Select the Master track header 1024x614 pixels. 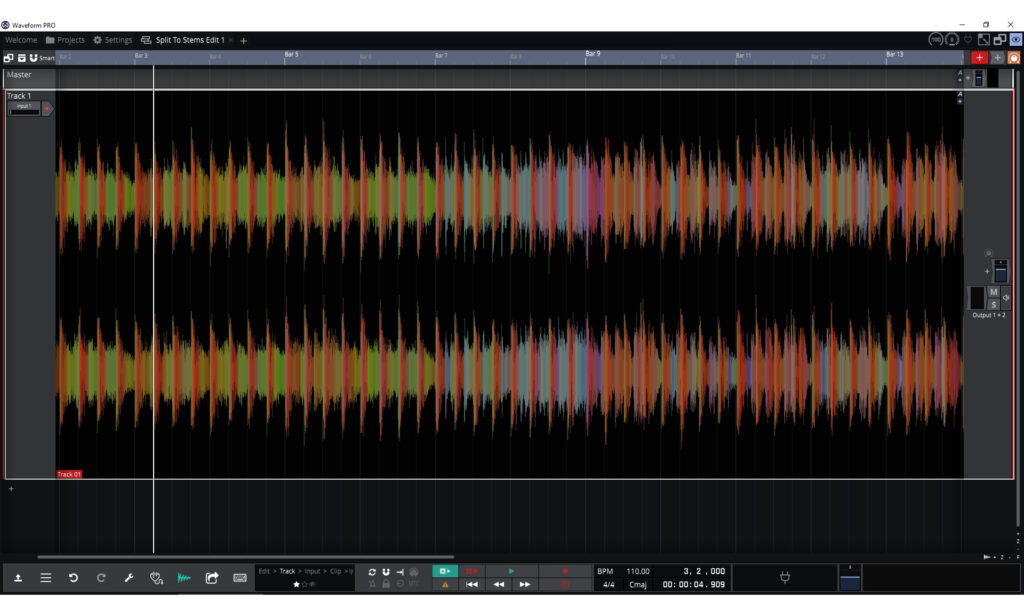tap(29, 78)
